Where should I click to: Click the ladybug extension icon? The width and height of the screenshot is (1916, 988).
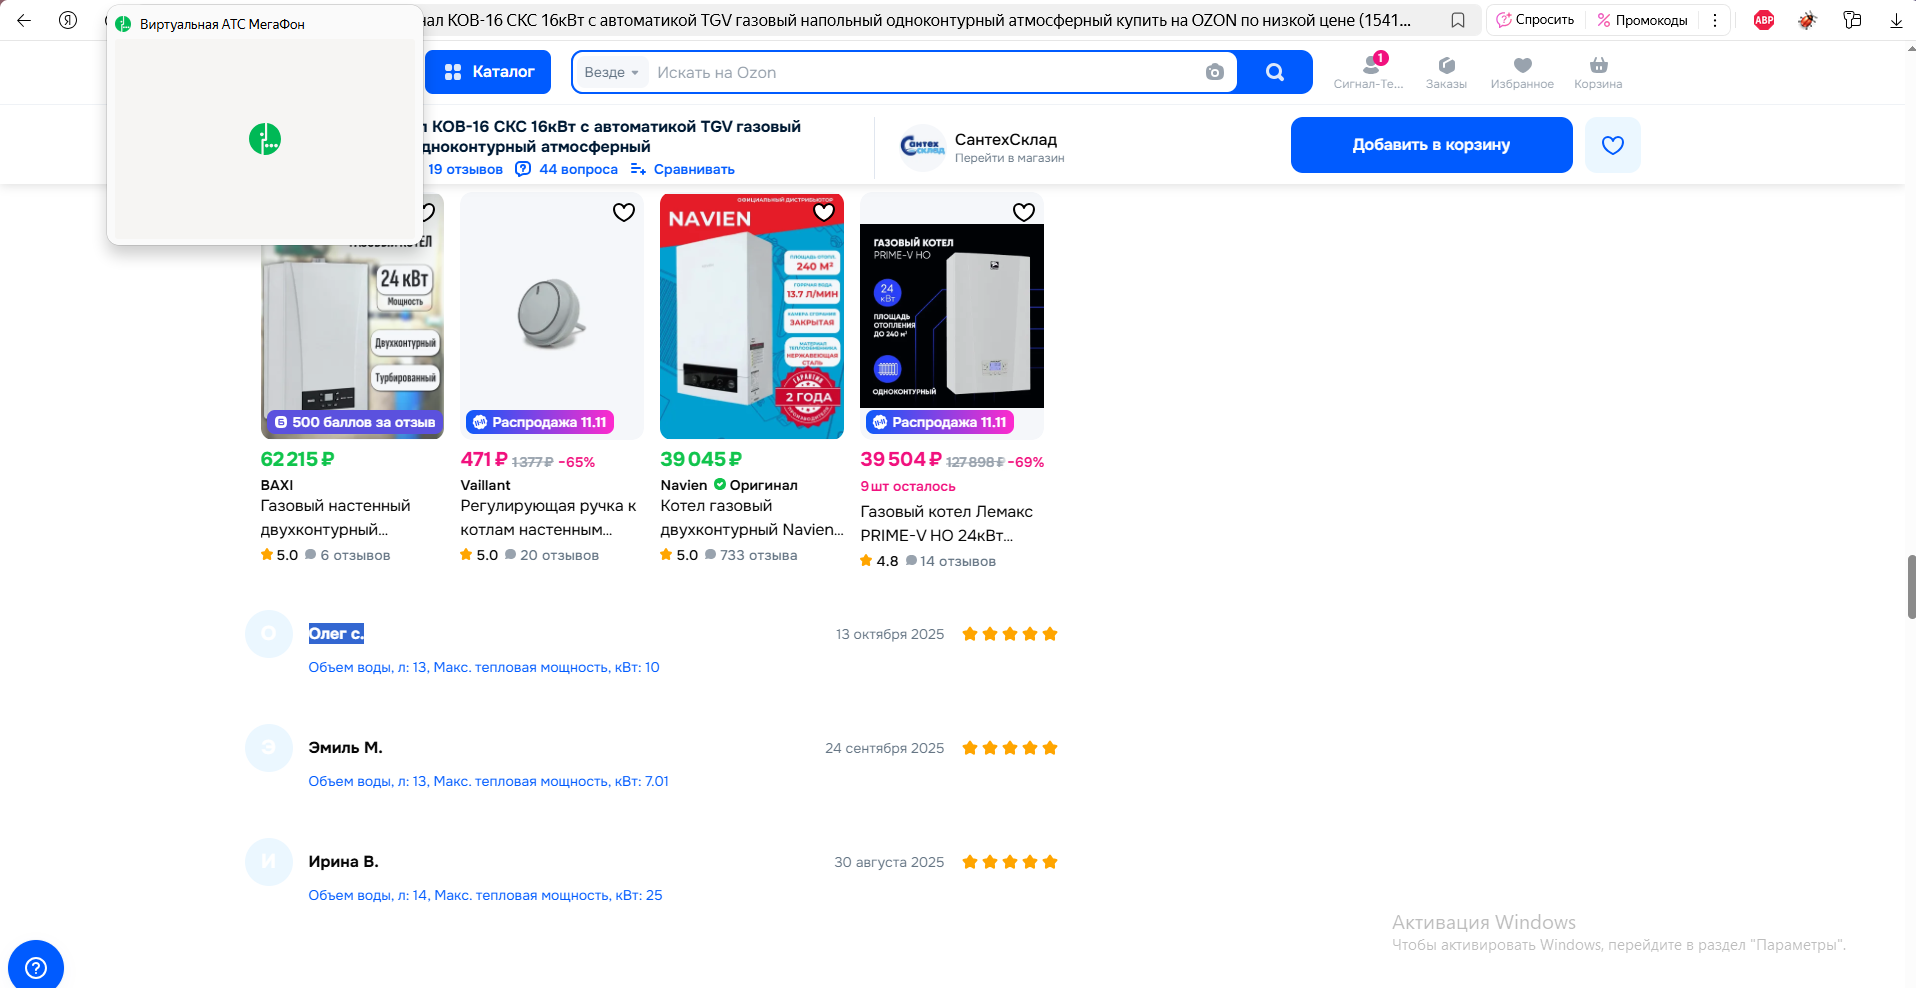pyautogui.click(x=1807, y=20)
